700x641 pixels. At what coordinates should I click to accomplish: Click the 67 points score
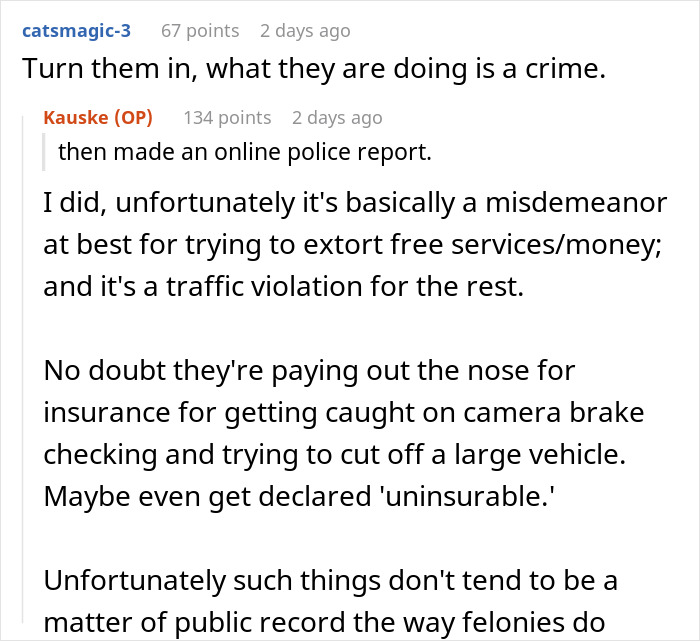coord(200,31)
